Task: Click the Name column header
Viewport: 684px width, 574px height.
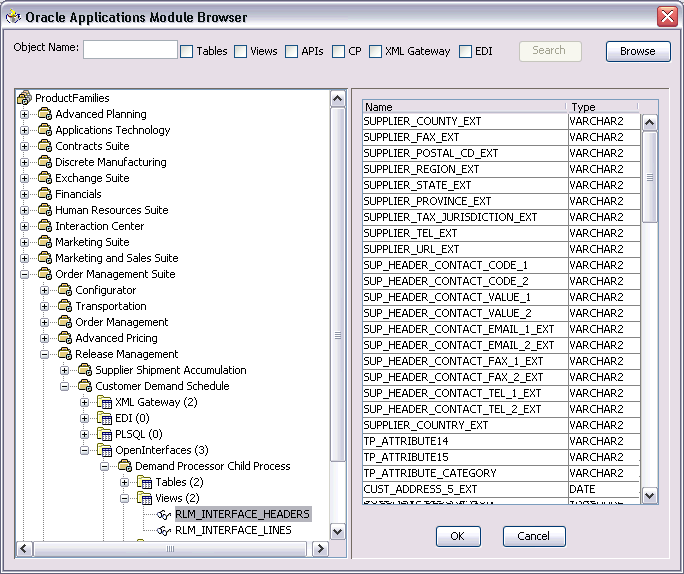Action: [x=465, y=107]
